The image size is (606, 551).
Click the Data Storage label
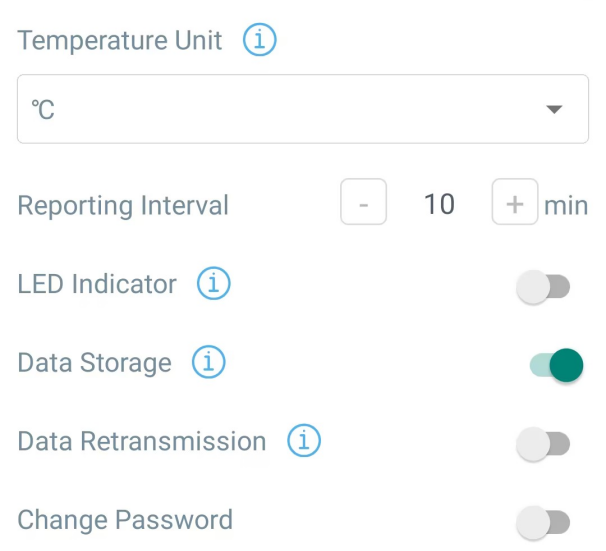94,363
